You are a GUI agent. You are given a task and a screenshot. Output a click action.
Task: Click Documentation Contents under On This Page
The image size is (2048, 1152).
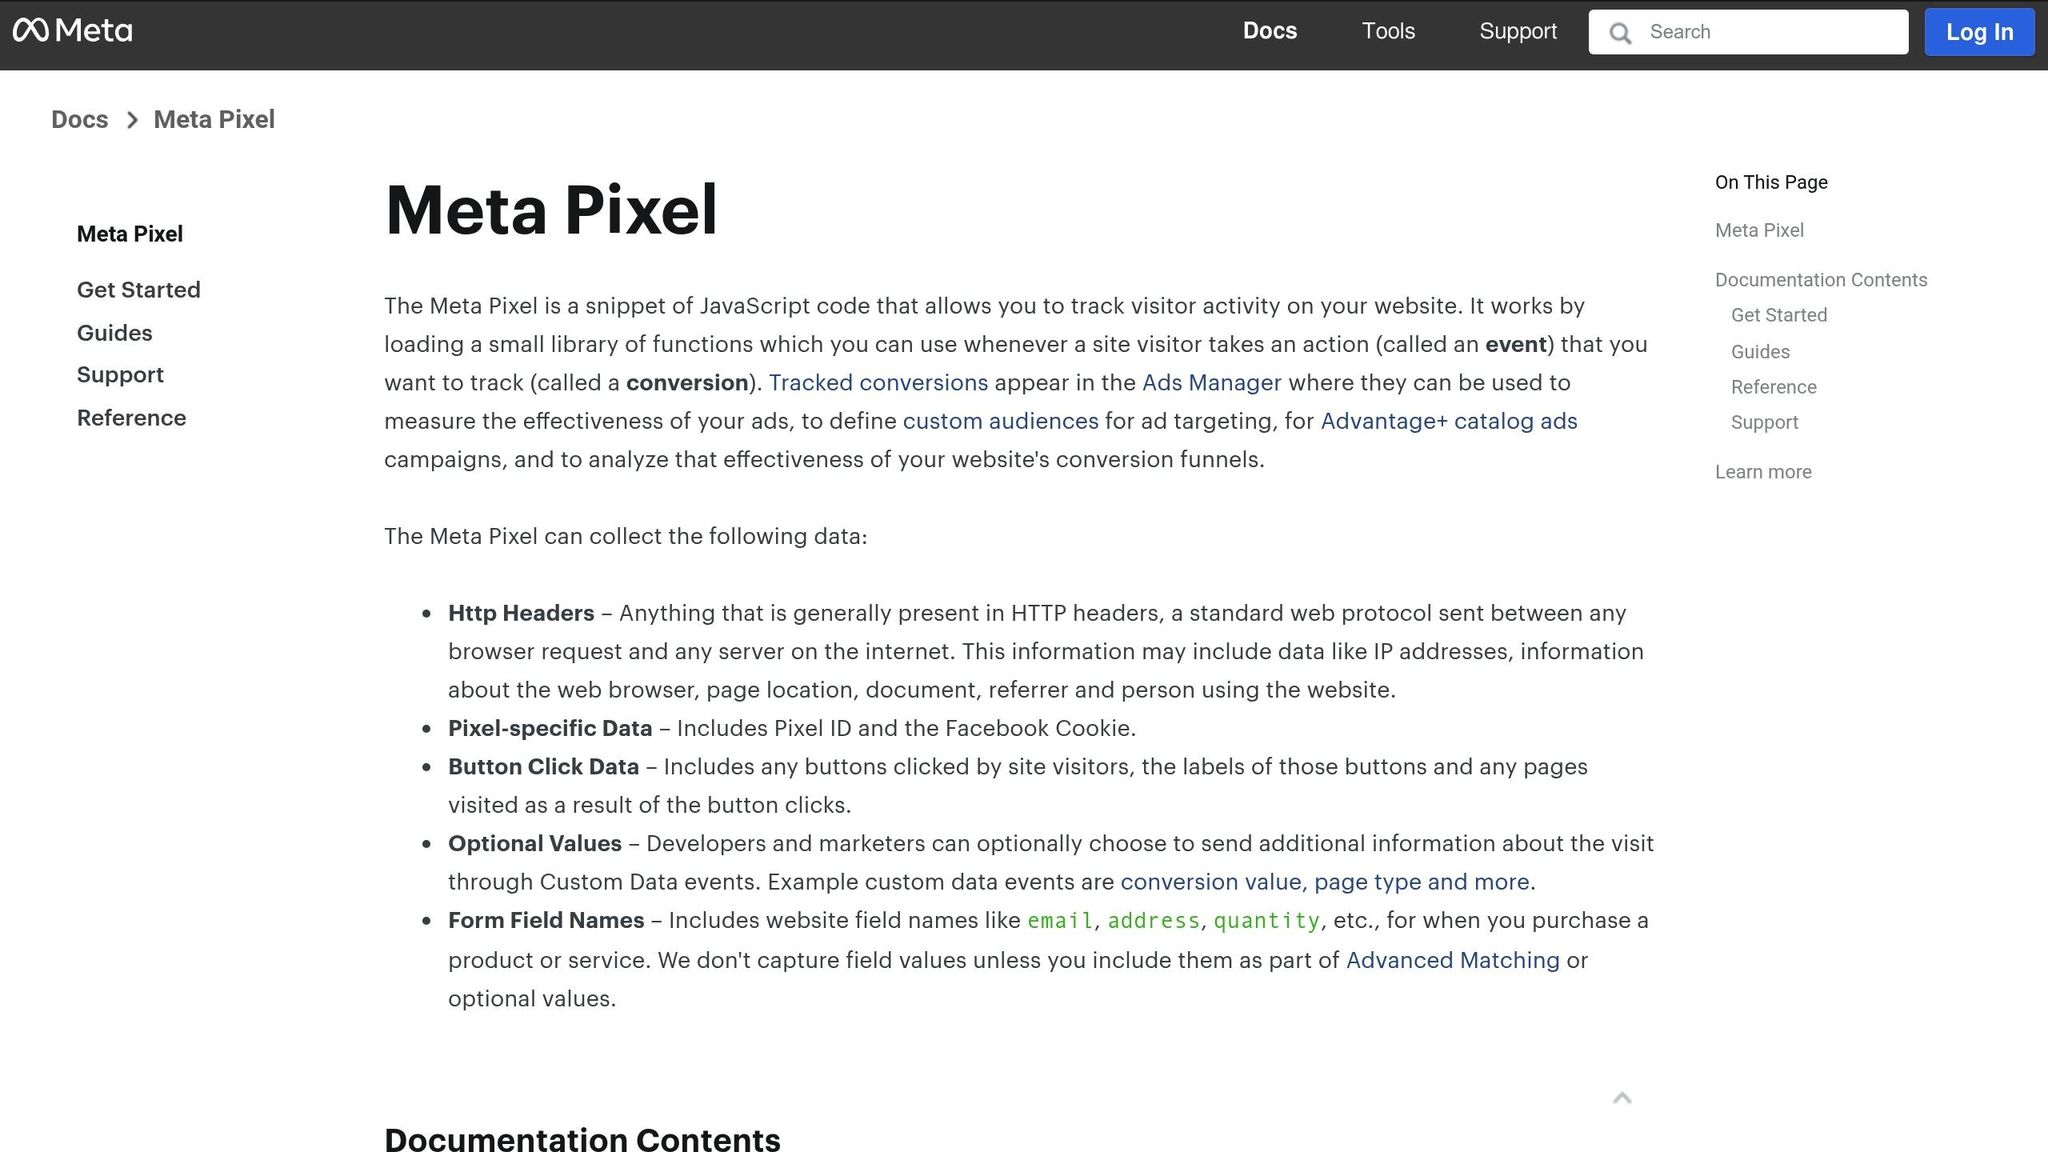point(1820,280)
